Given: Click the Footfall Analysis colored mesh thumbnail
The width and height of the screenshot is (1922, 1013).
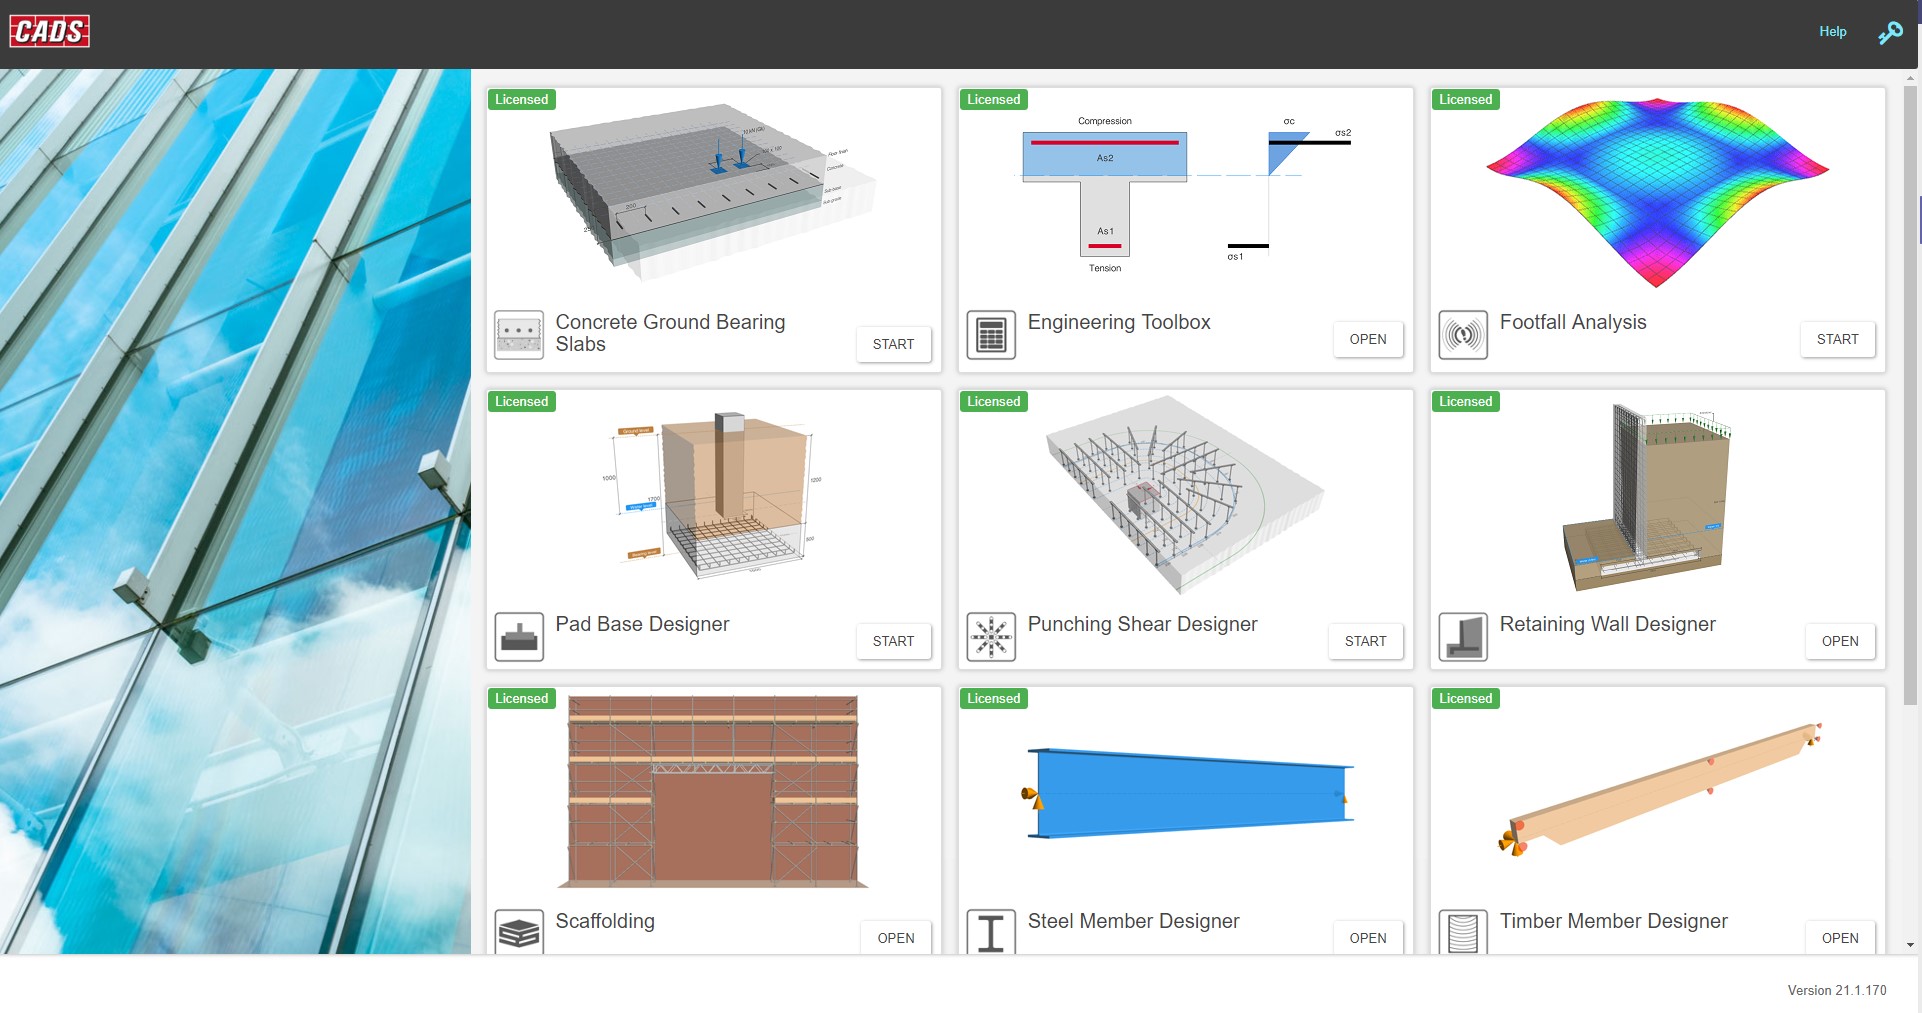Looking at the screenshot, I should 1657,193.
